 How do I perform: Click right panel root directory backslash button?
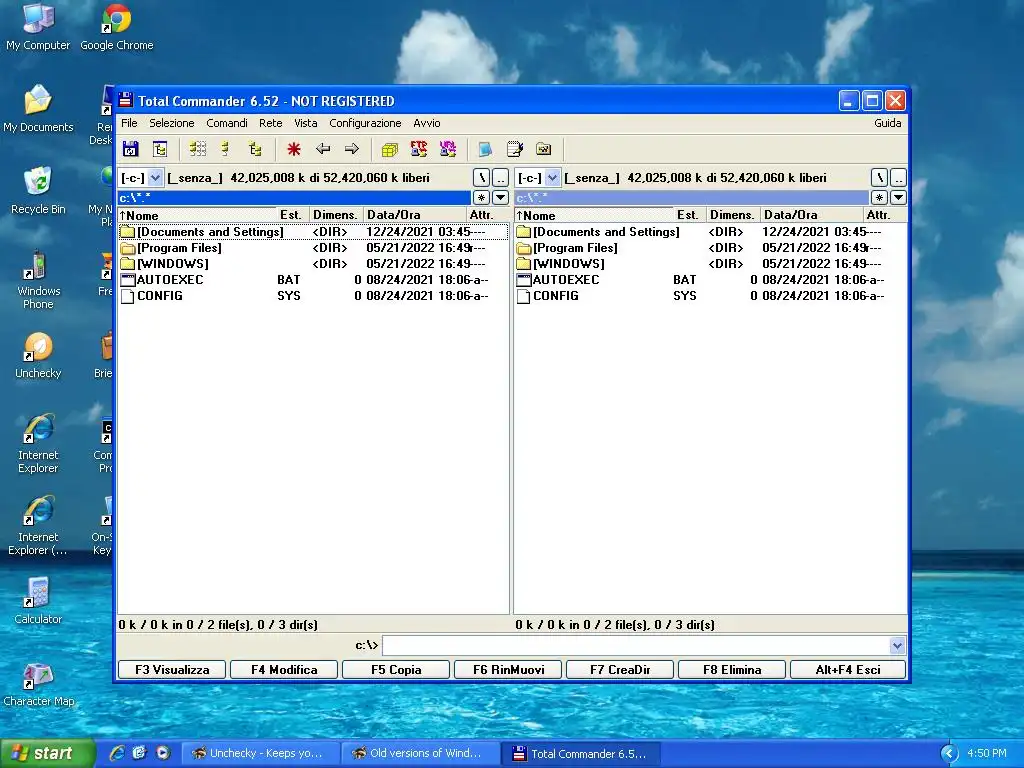click(x=880, y=178)
